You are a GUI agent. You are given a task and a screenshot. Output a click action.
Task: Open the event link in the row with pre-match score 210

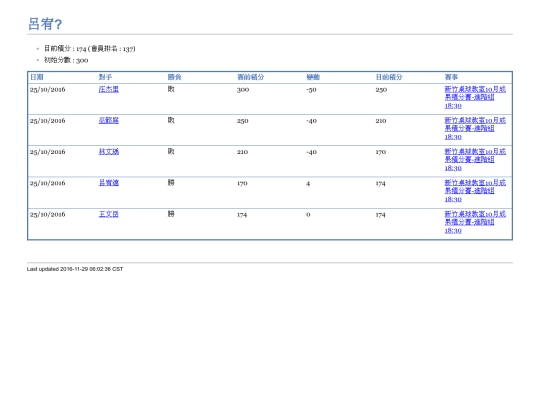click(x=475, y=160)
